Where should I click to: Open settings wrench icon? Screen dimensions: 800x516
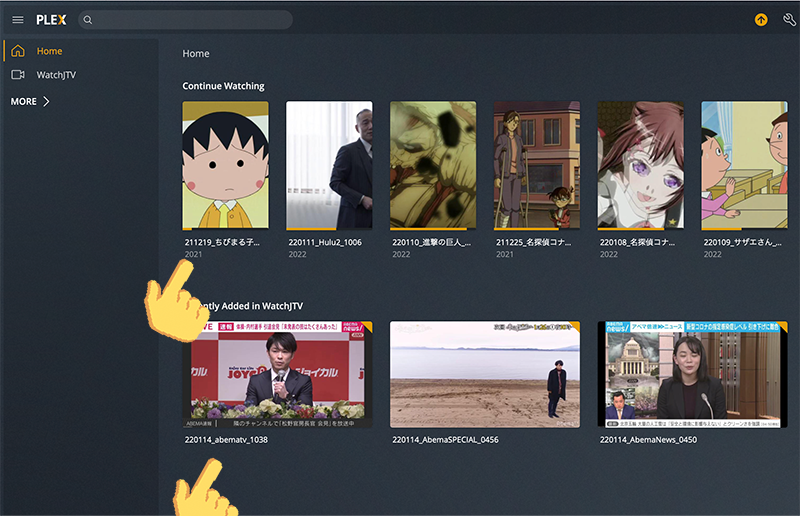click(789, 20)
